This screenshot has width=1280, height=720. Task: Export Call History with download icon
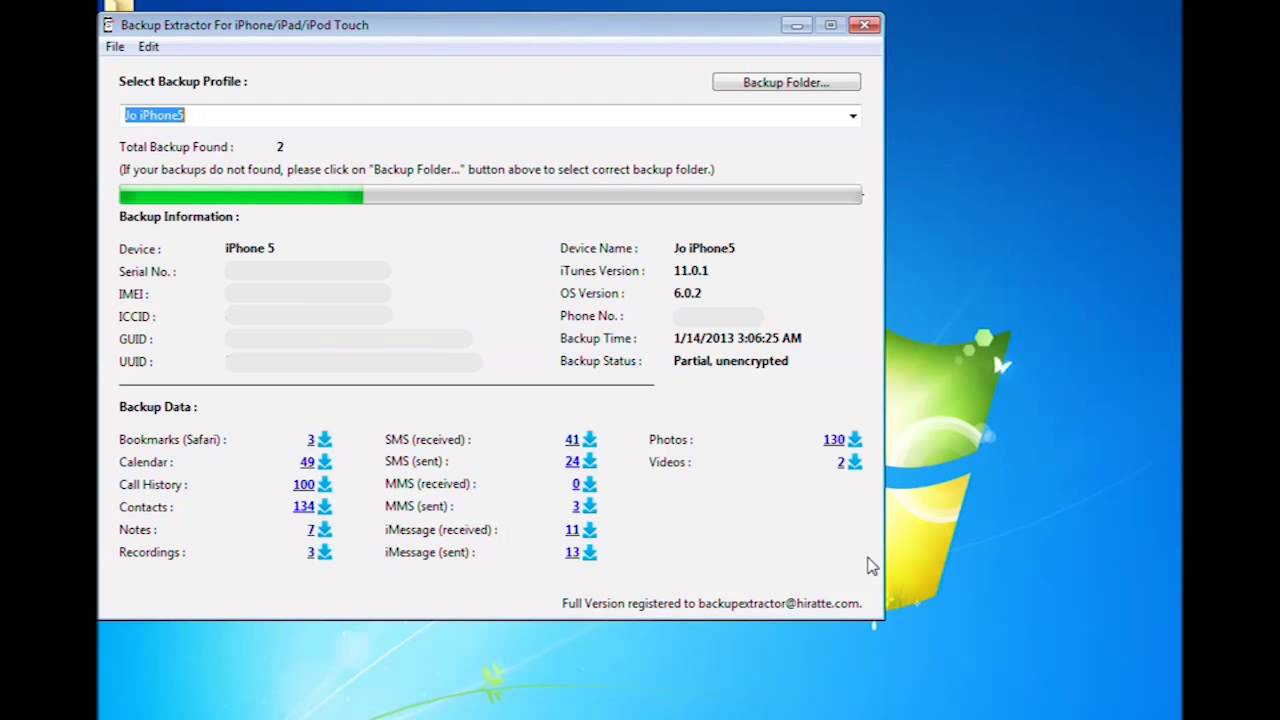coord(324,484)
